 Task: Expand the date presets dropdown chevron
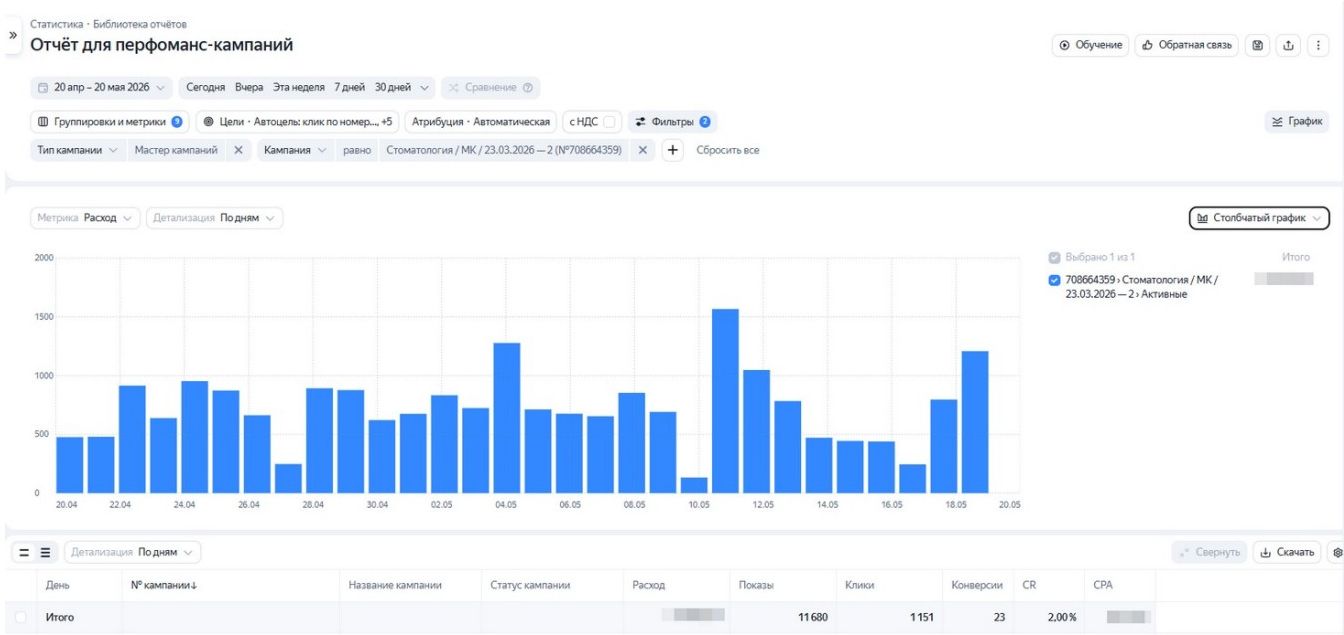(426, 88)
